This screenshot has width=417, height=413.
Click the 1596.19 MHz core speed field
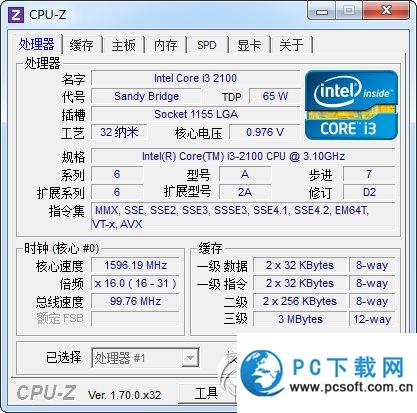(135, 265)
